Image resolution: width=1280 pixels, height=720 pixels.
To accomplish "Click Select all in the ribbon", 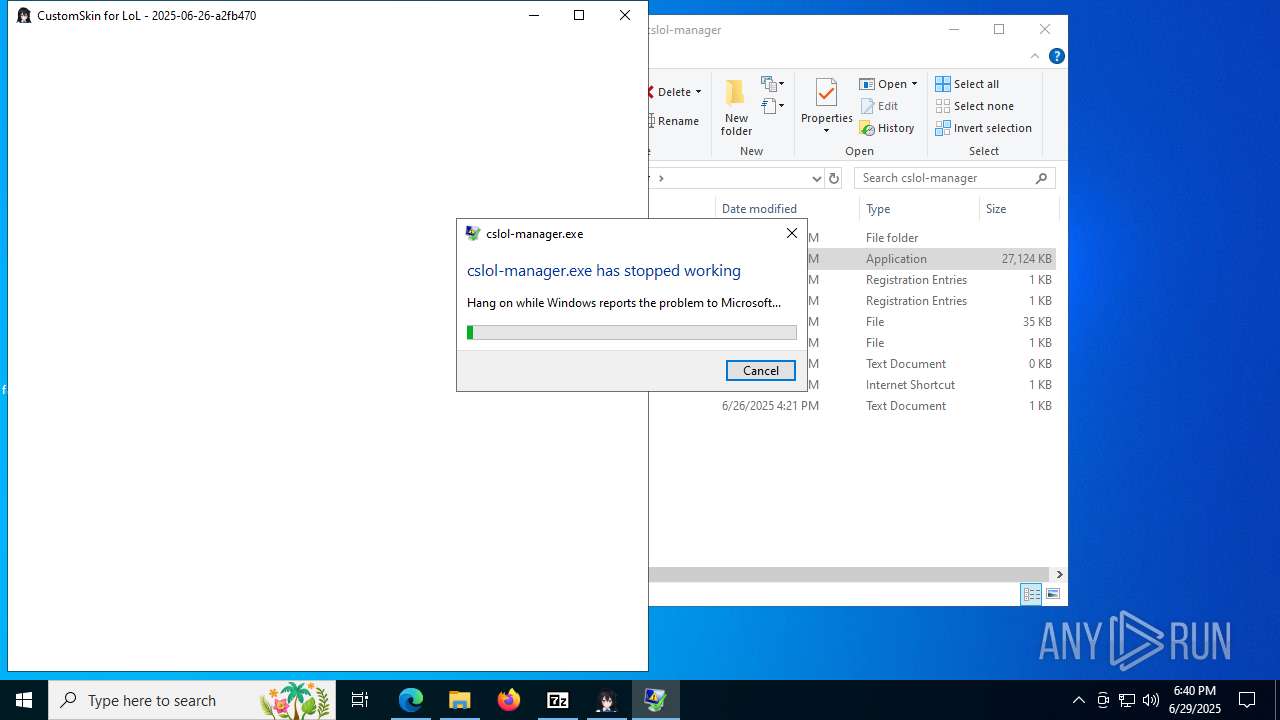I will (x=967, y=84).
